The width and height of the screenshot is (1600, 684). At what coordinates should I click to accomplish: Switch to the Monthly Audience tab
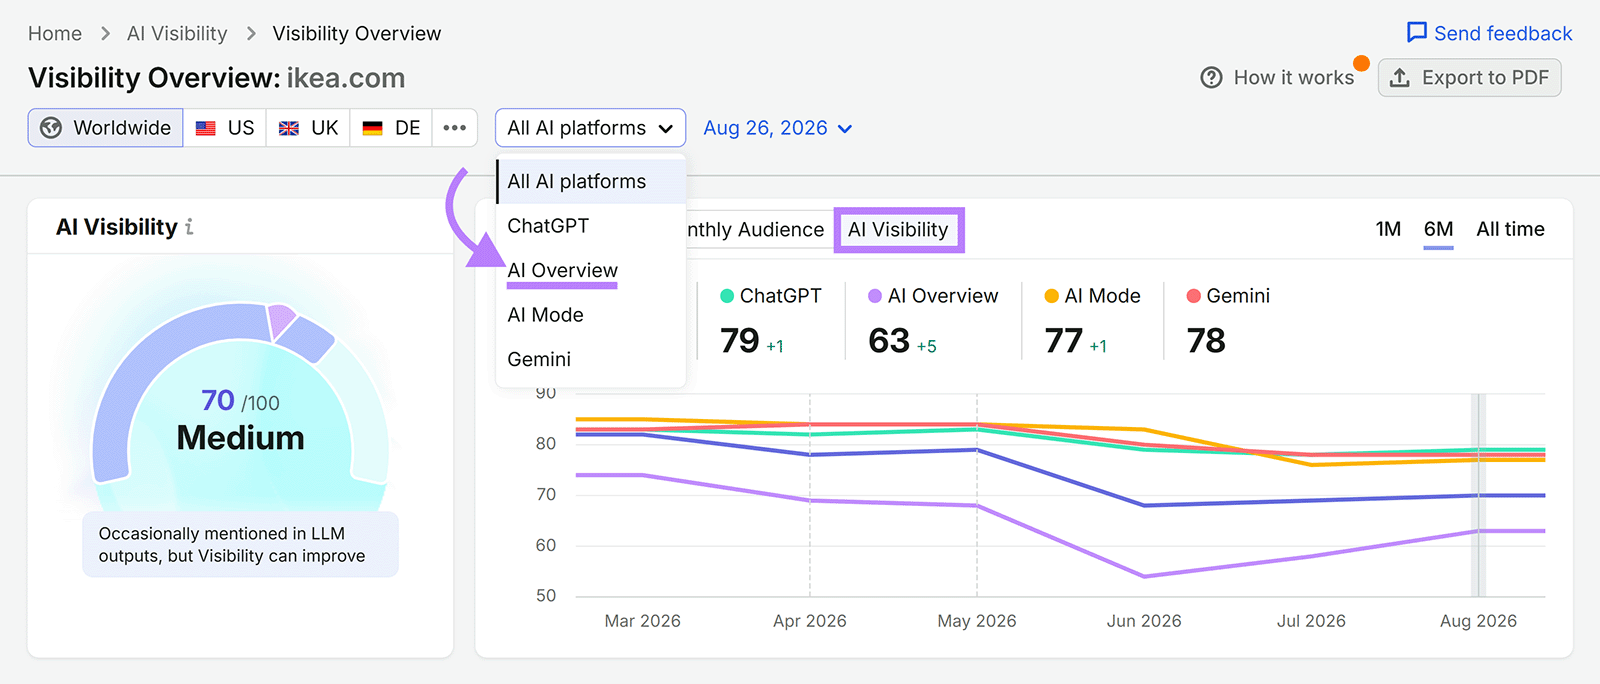pyautogui.click(x=756, y=229)
